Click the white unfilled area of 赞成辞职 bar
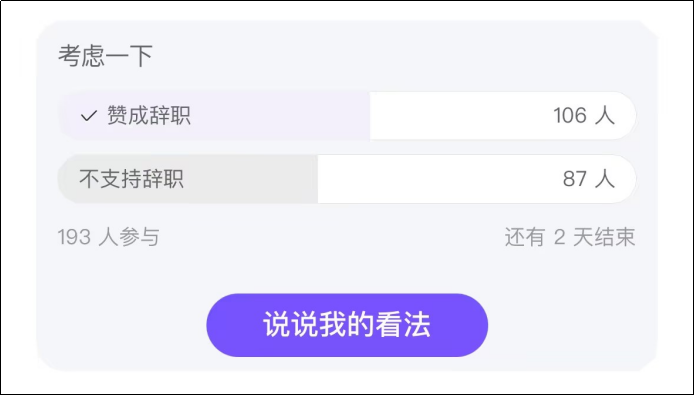This screenshot has width=695, height=396. point(461,116)
